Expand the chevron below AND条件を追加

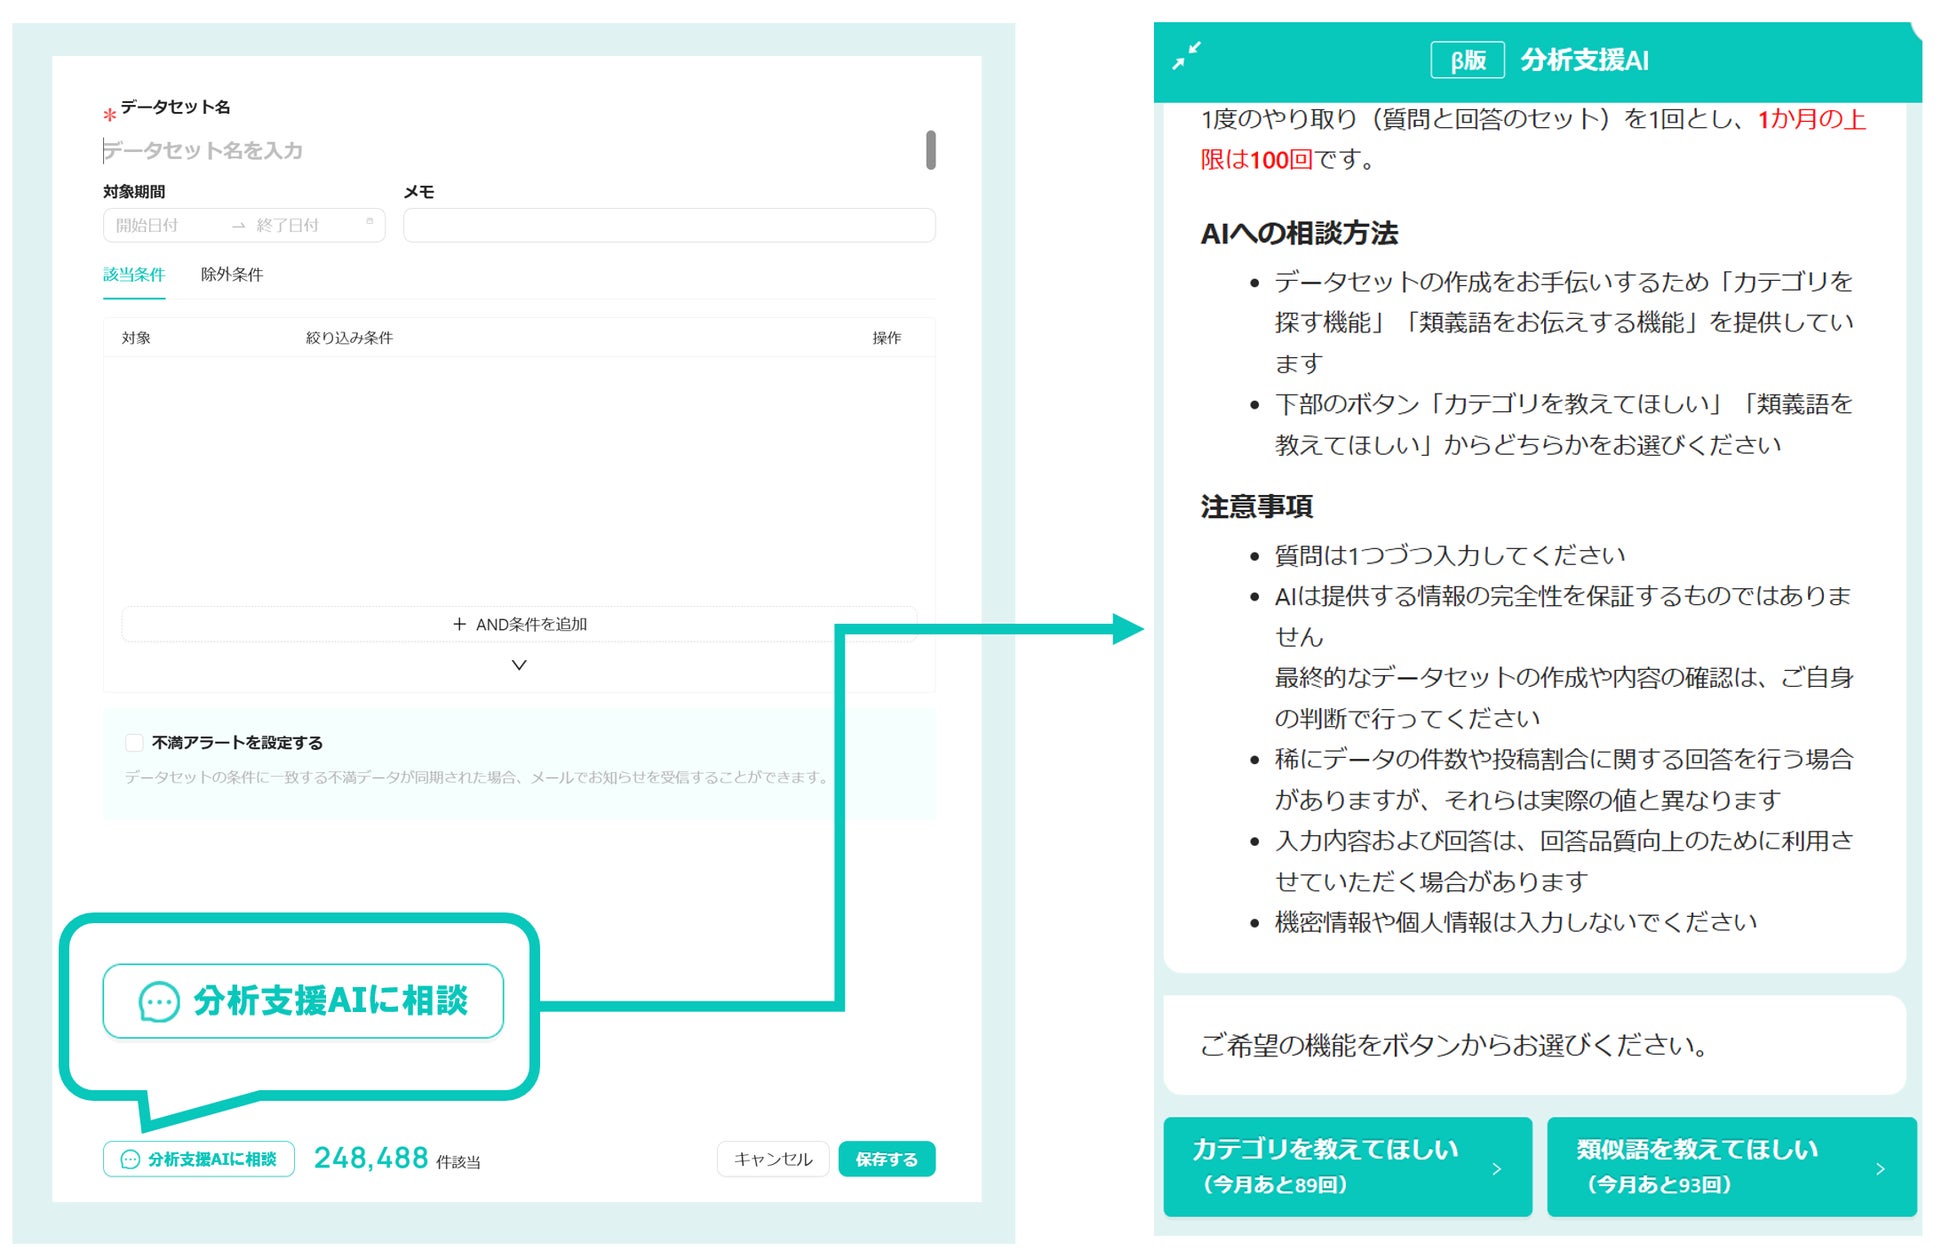coord(519,665)
